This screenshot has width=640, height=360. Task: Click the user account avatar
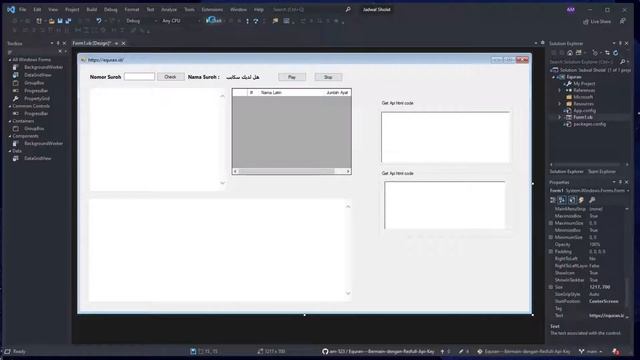571,10
